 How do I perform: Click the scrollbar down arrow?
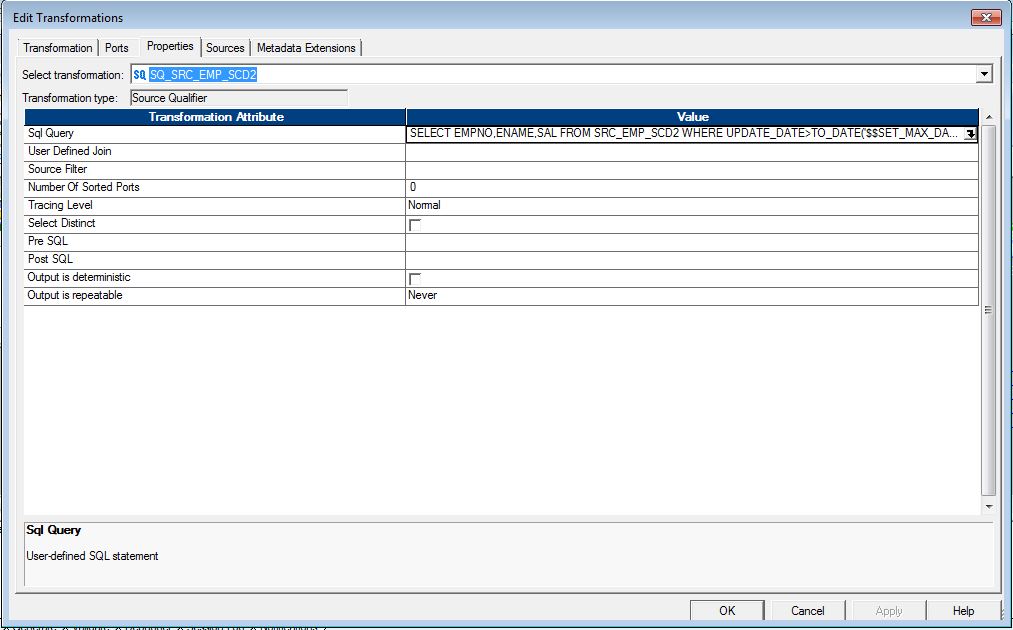[986, 505]
